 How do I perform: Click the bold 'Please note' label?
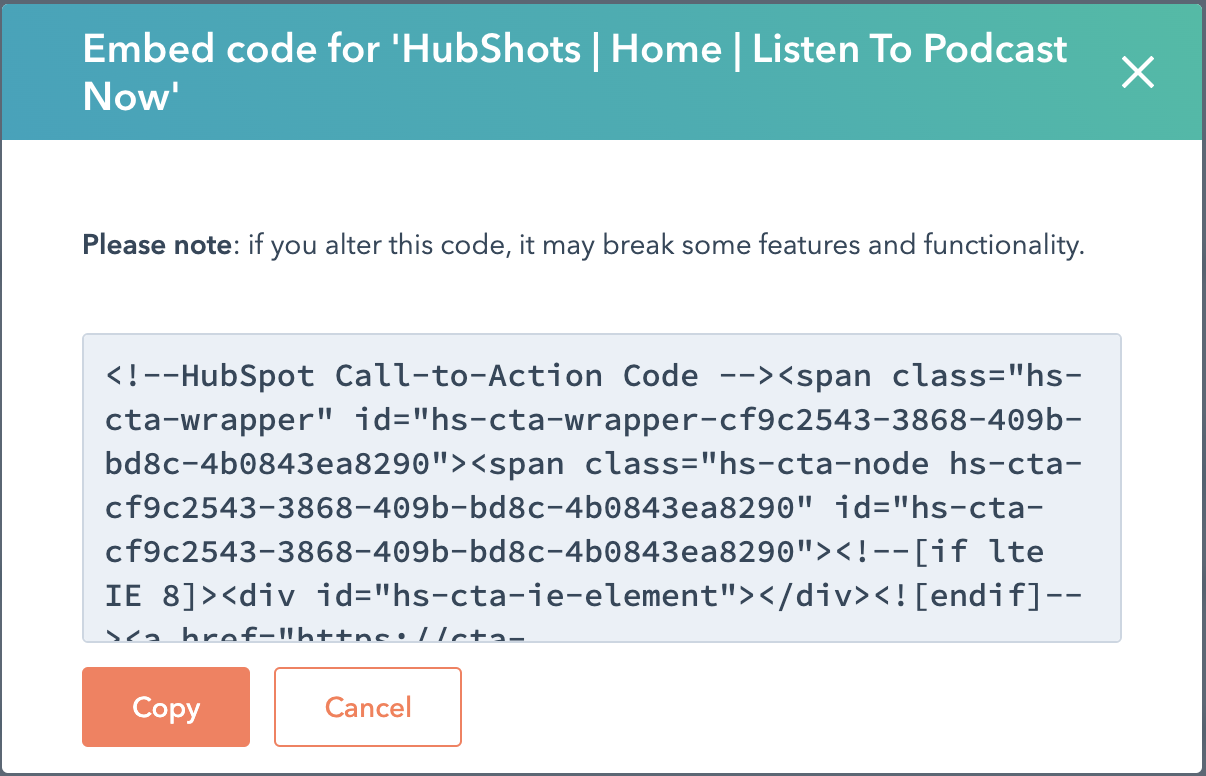(x=156, y=245)
